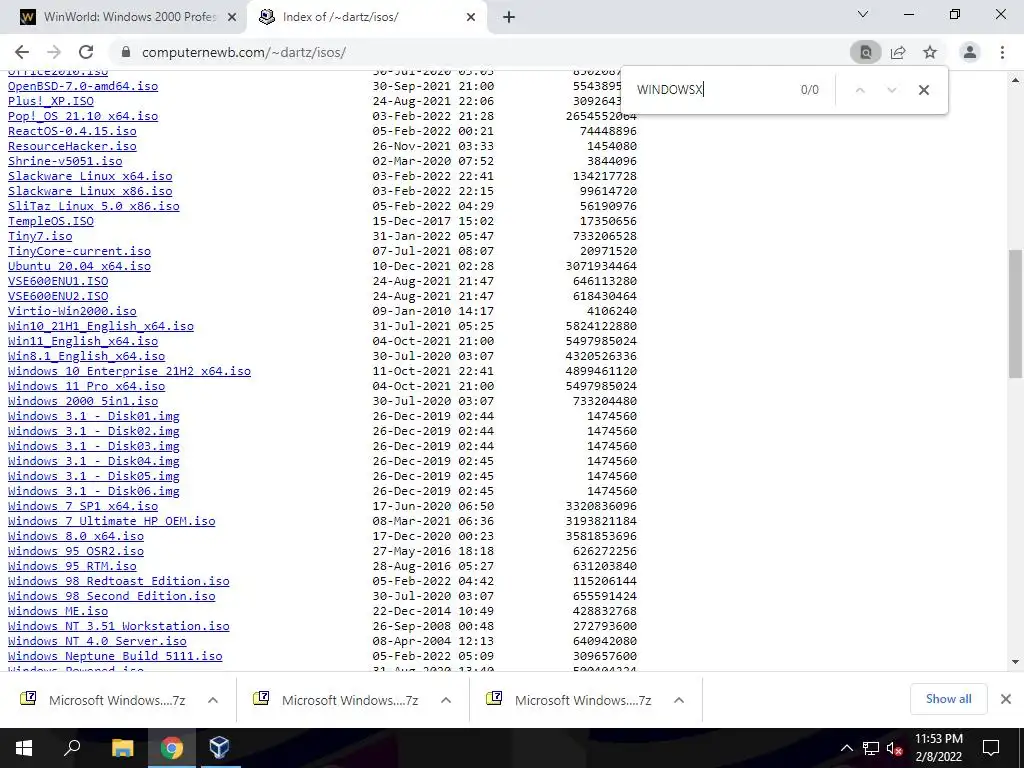
Task: Open Virtio-Win2000.iso link
Action: pos(72,311)
